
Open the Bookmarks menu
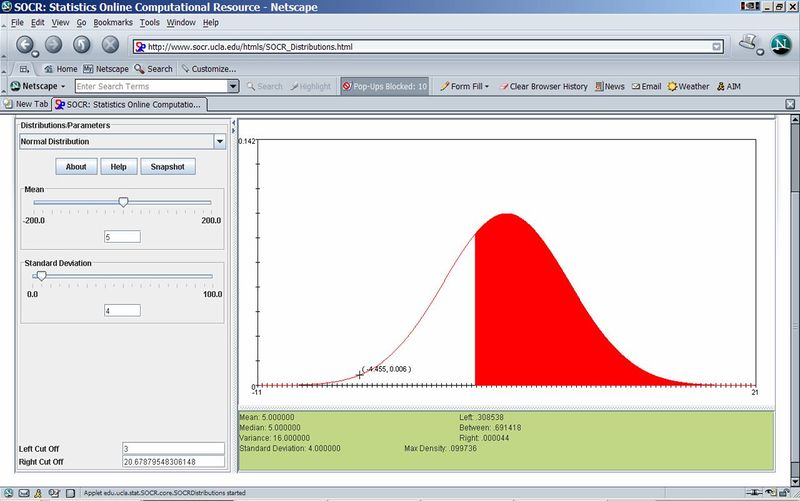pos(113,22)
